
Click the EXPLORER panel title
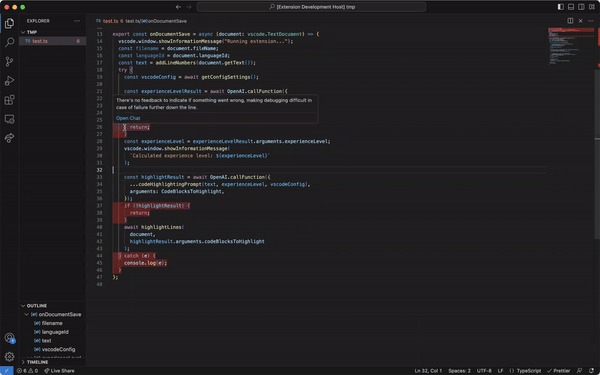pos(38,21)
